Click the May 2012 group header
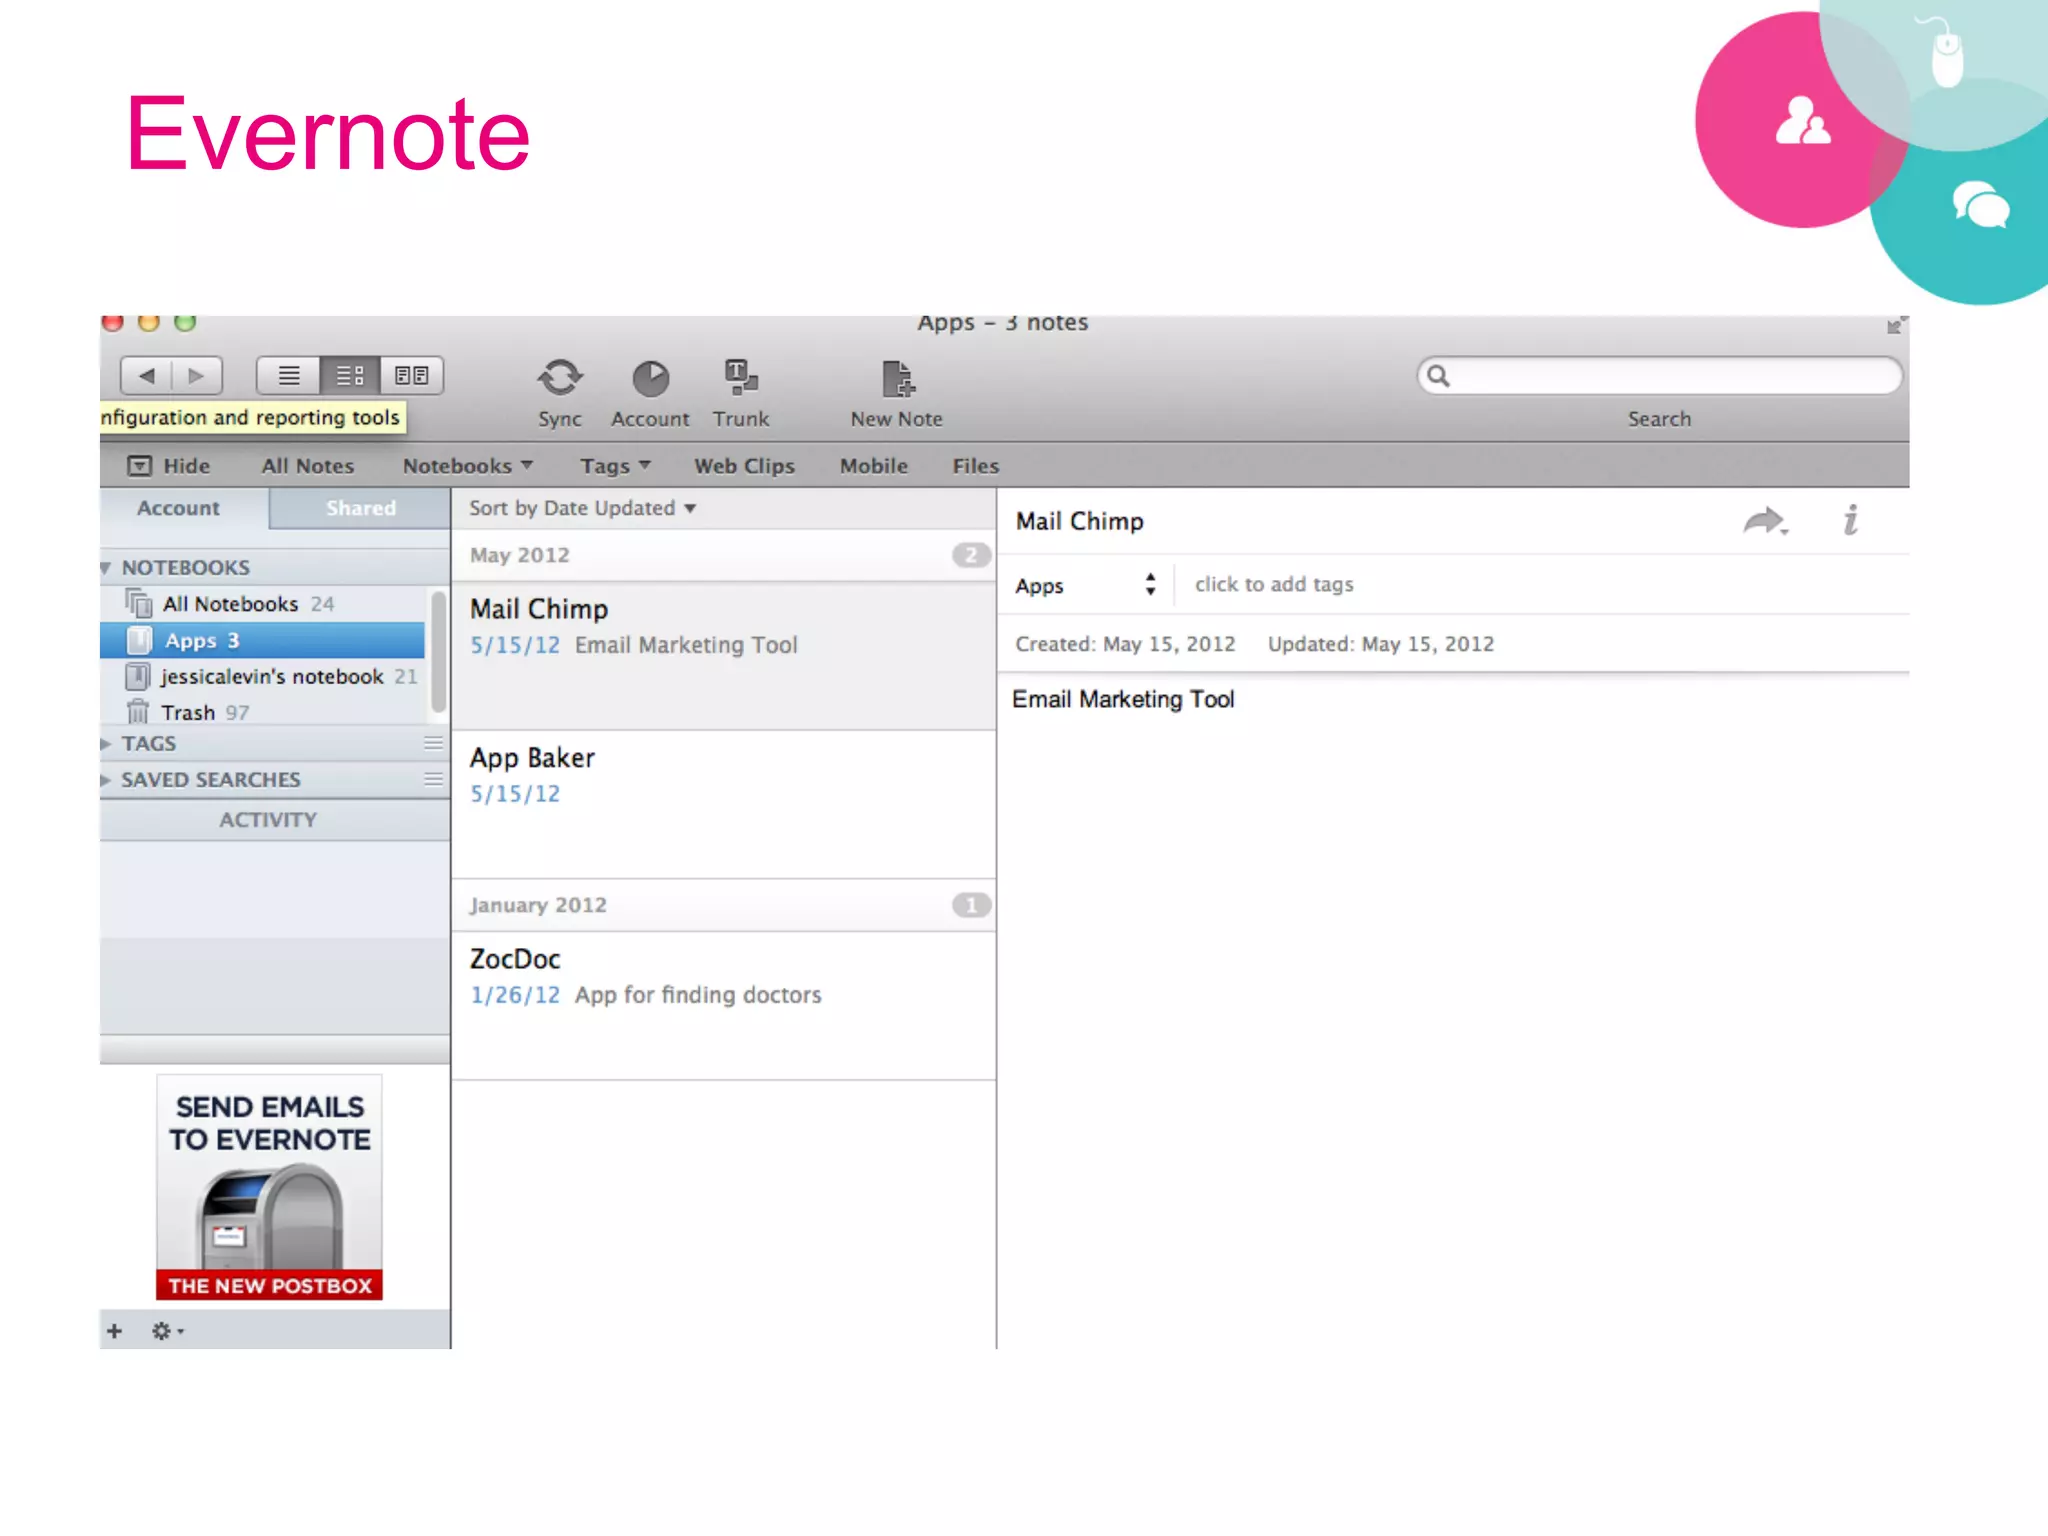 pos(723,555)
